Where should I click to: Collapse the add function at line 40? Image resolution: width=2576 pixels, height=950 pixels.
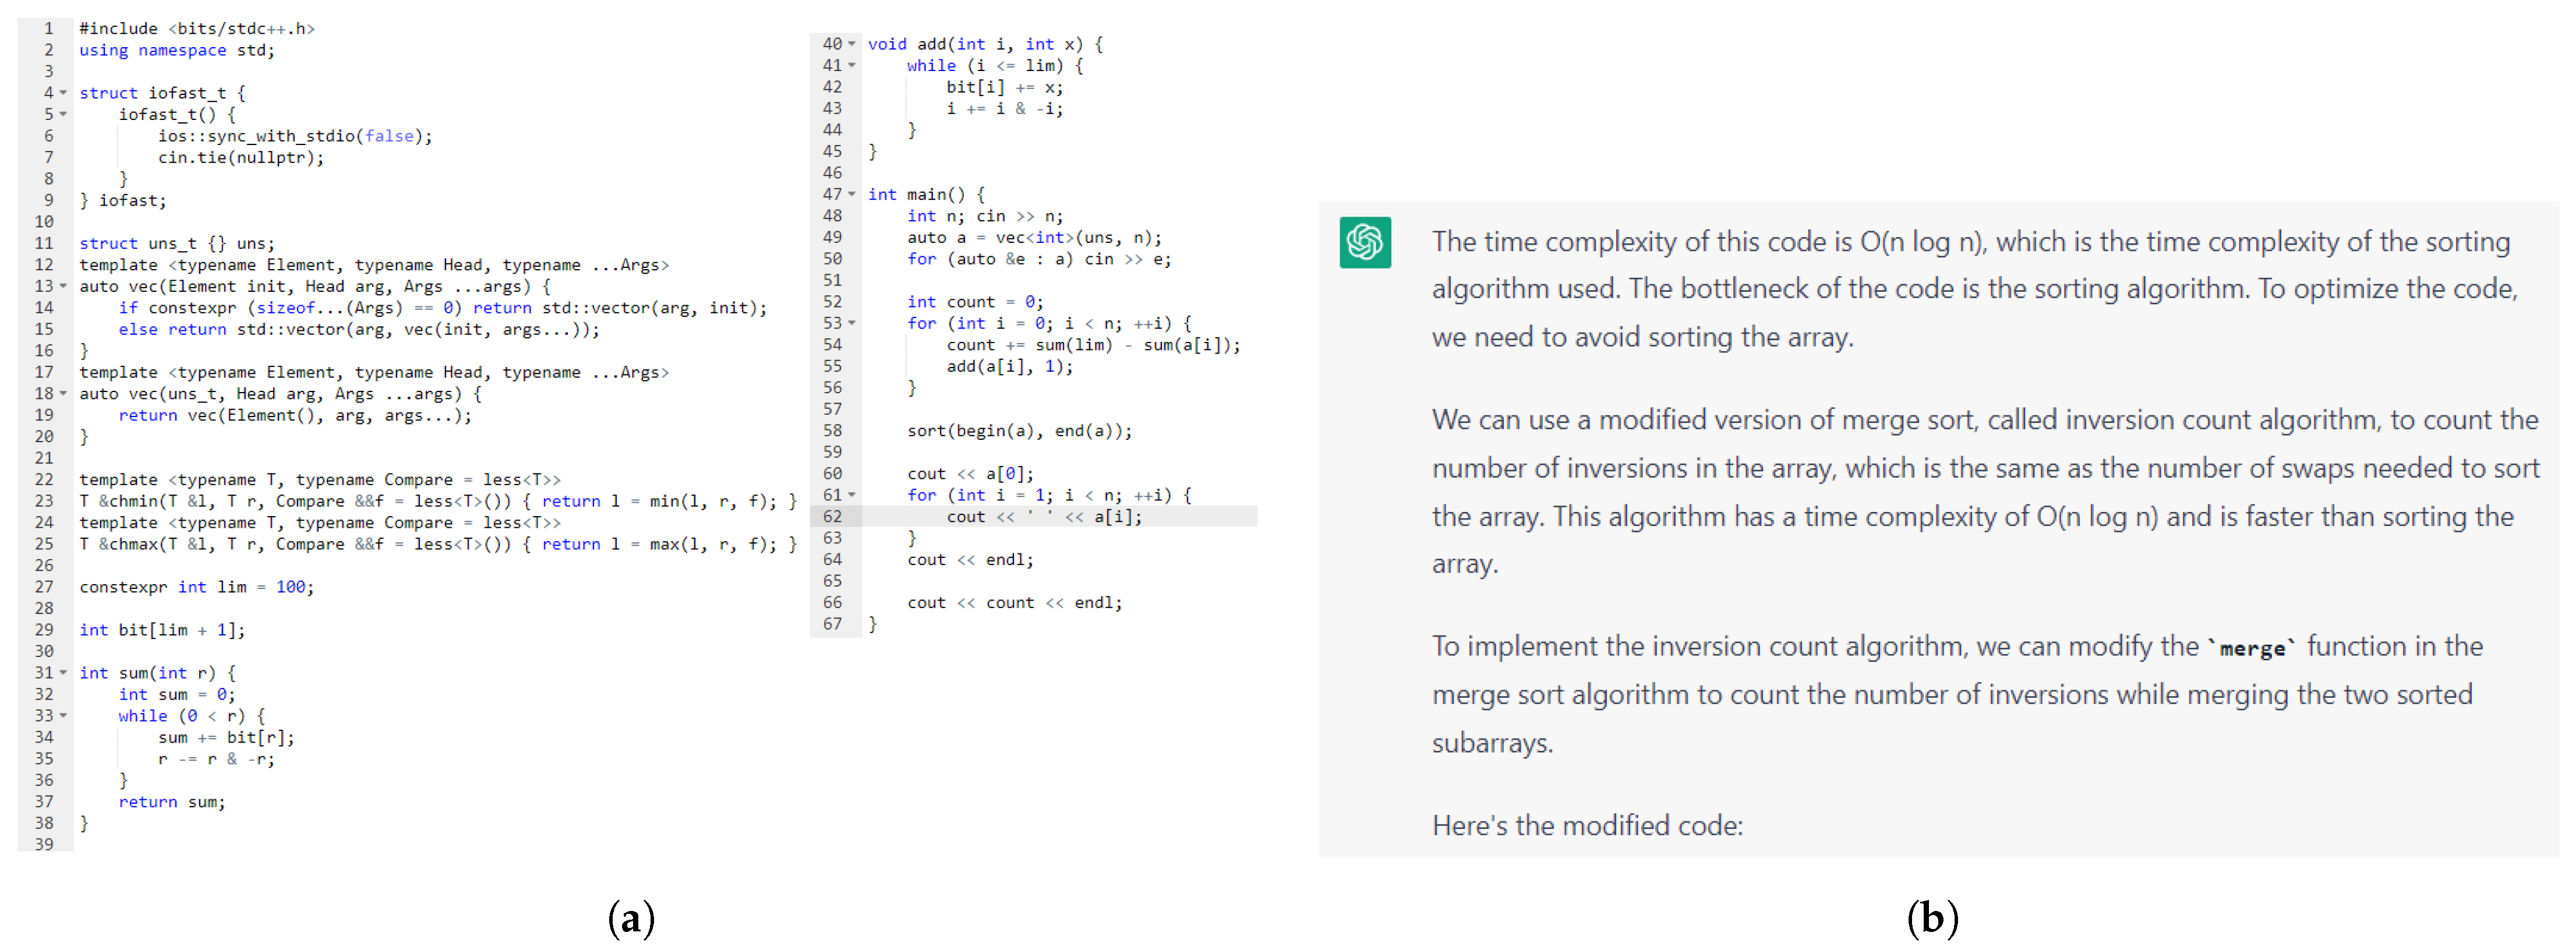pyautogui.click(x=852, y=44)
